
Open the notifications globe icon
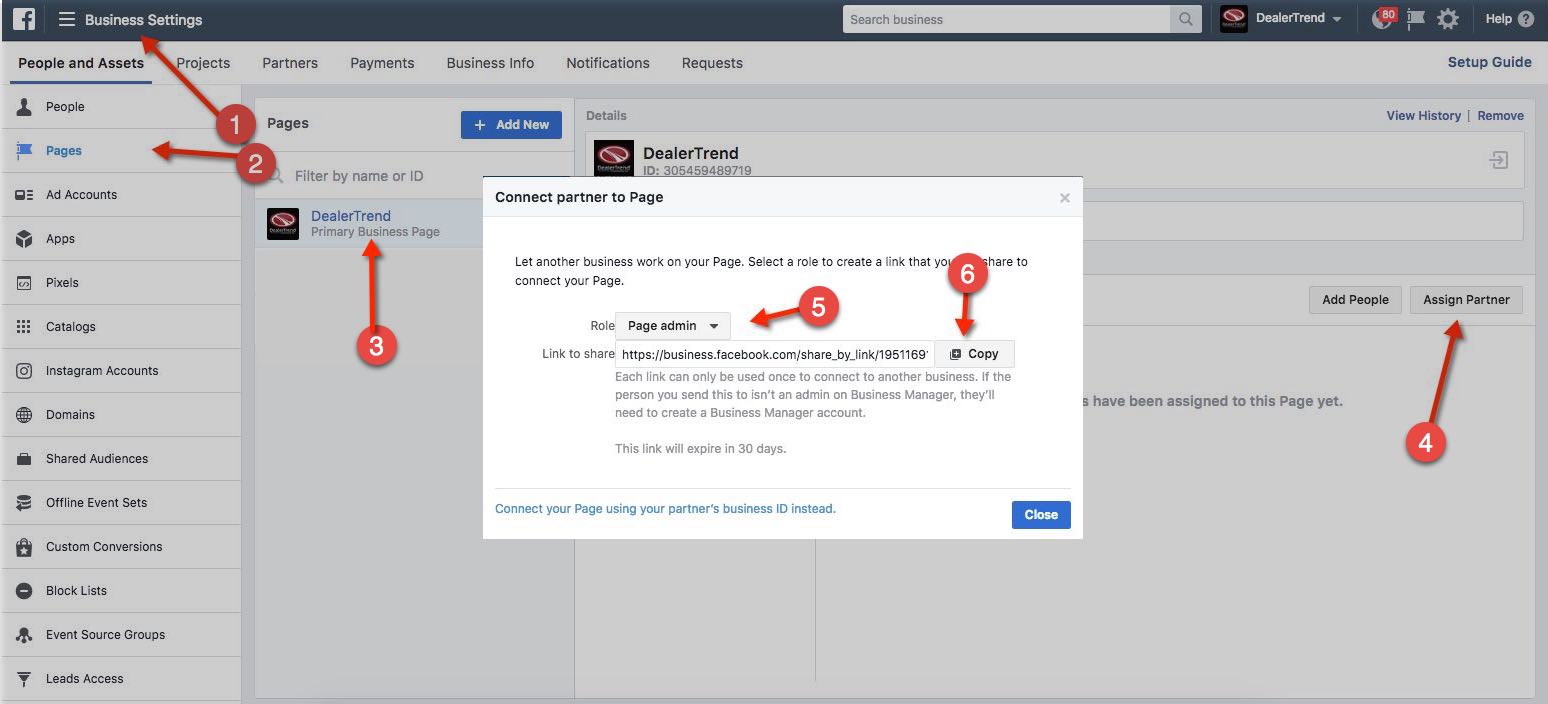(1383, 19)
